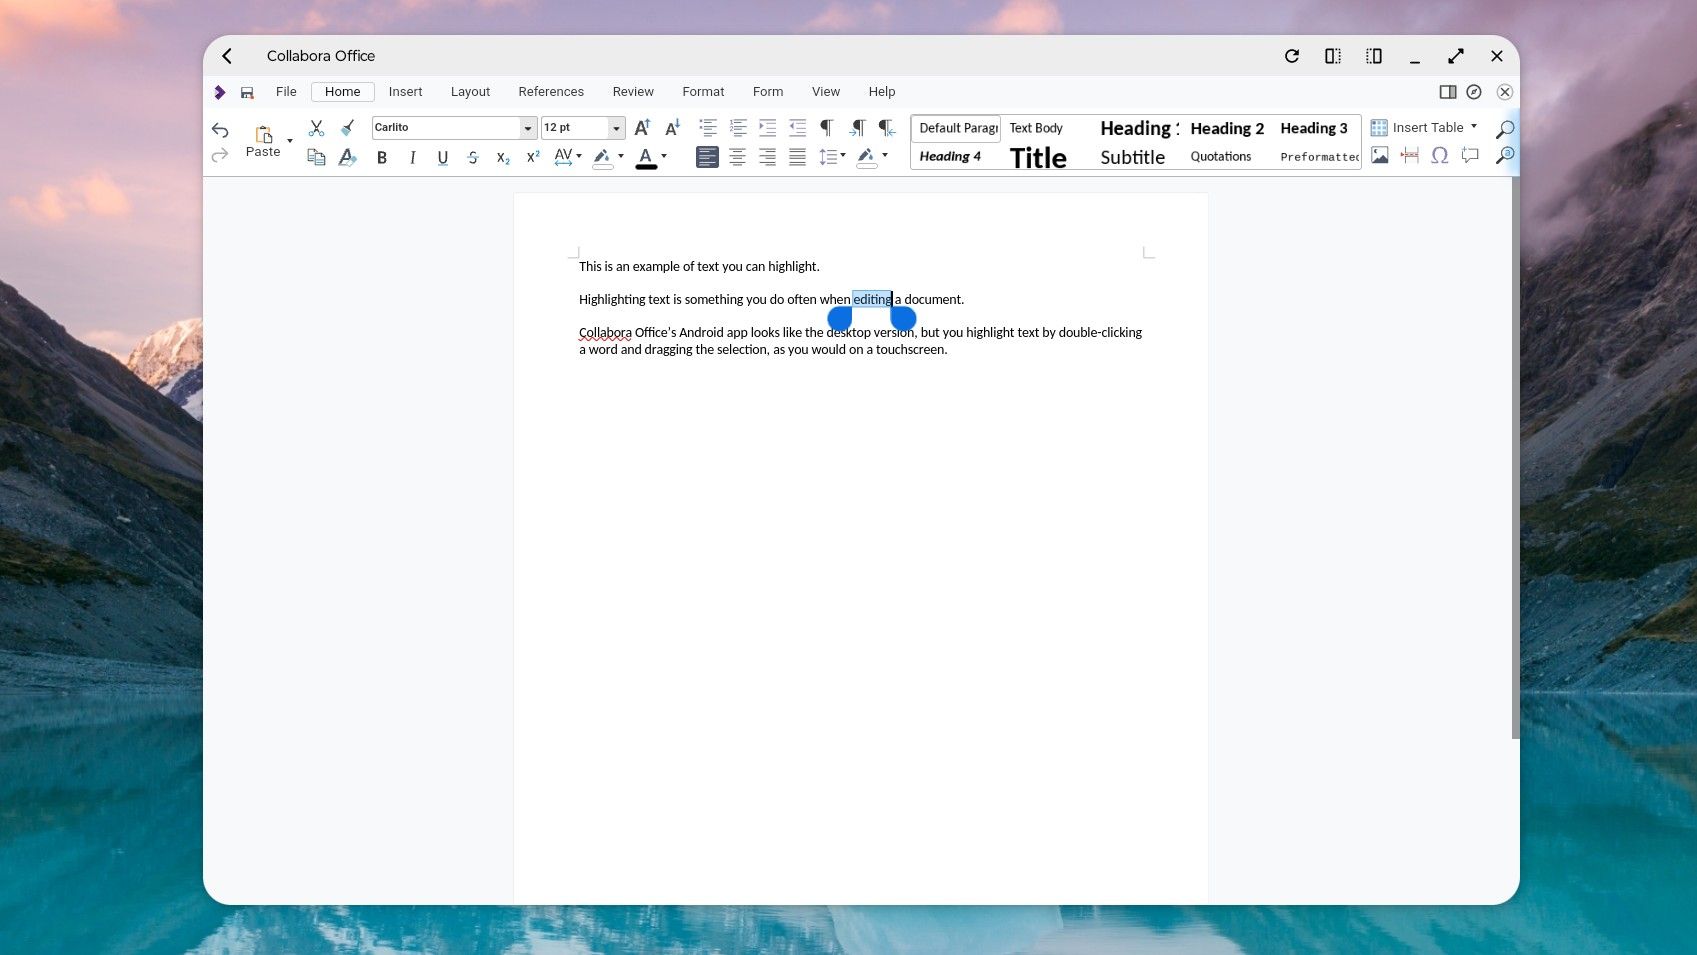Toggle Bold formatting
This screenshot has width=1697, height=955.
click(x=381, y=158)
